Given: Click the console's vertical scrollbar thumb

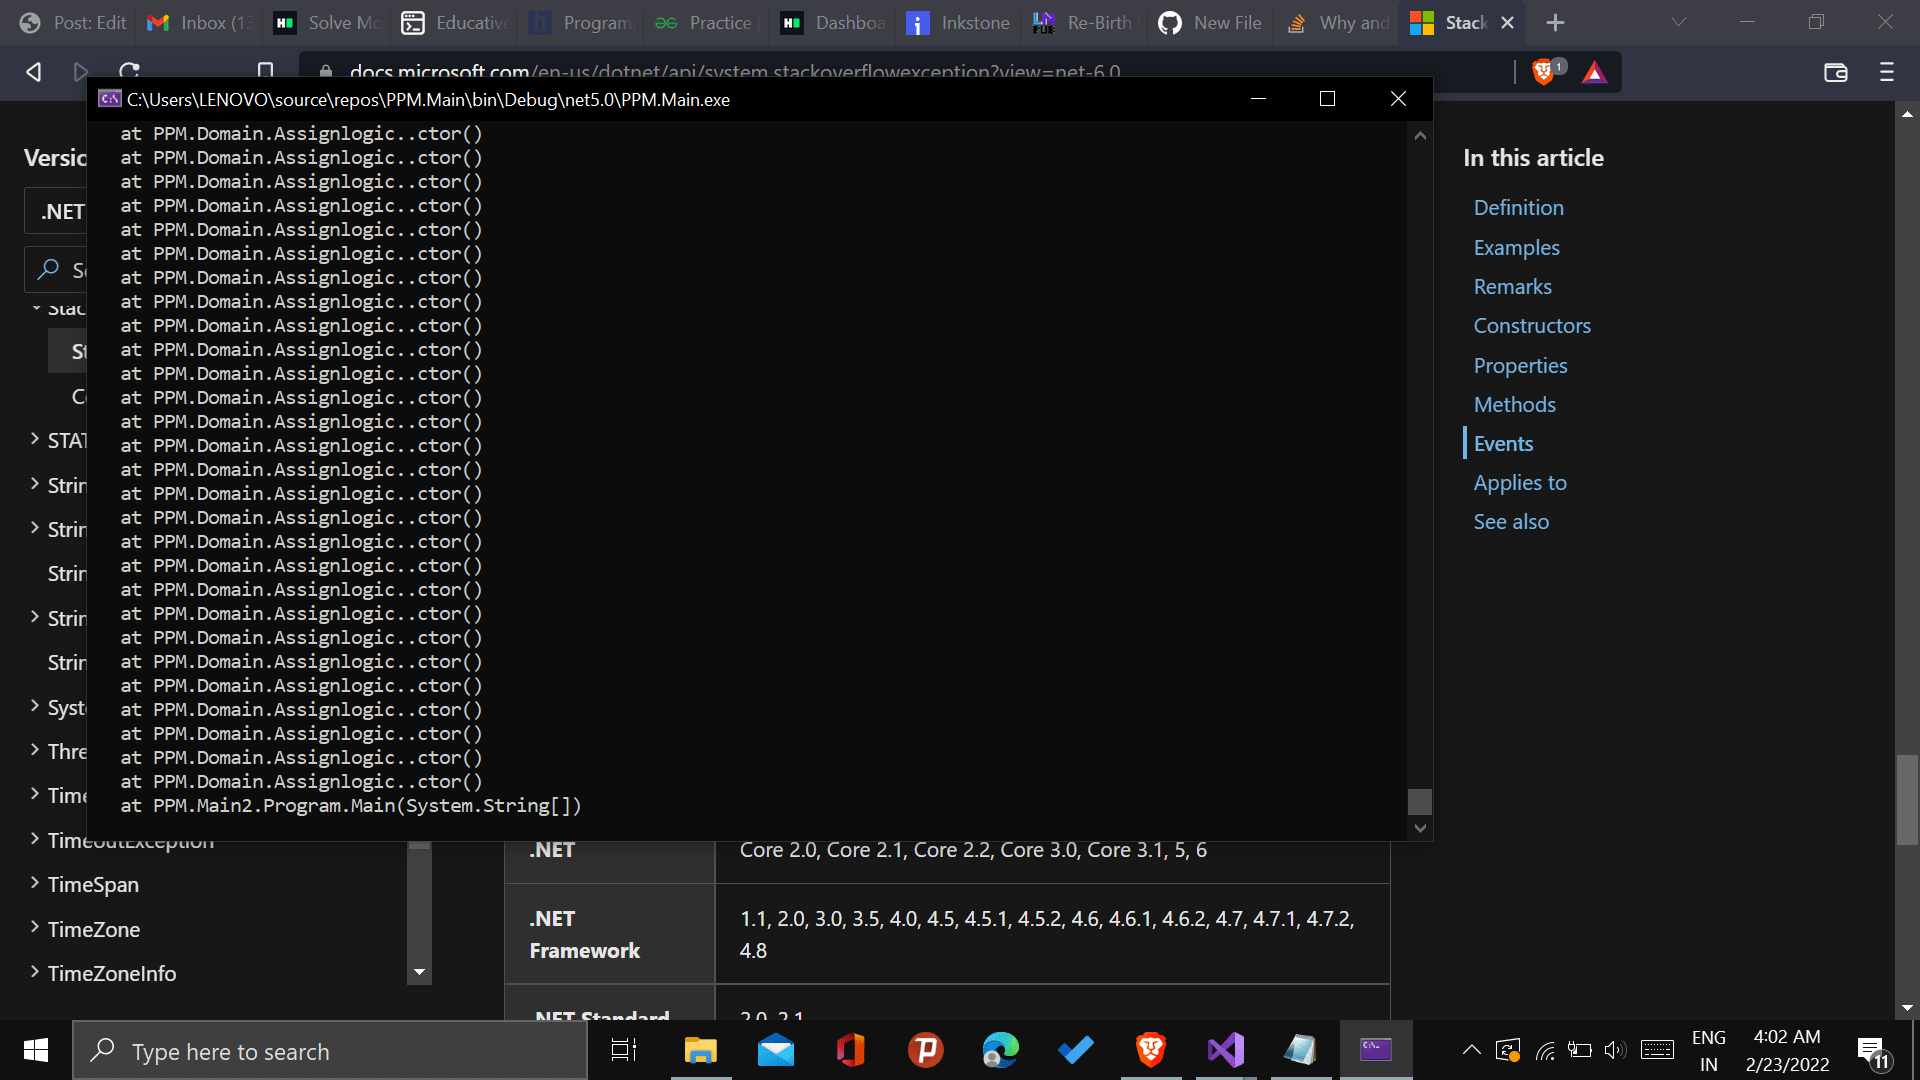Looking at the screenshot, I should tap(1419, 801).
